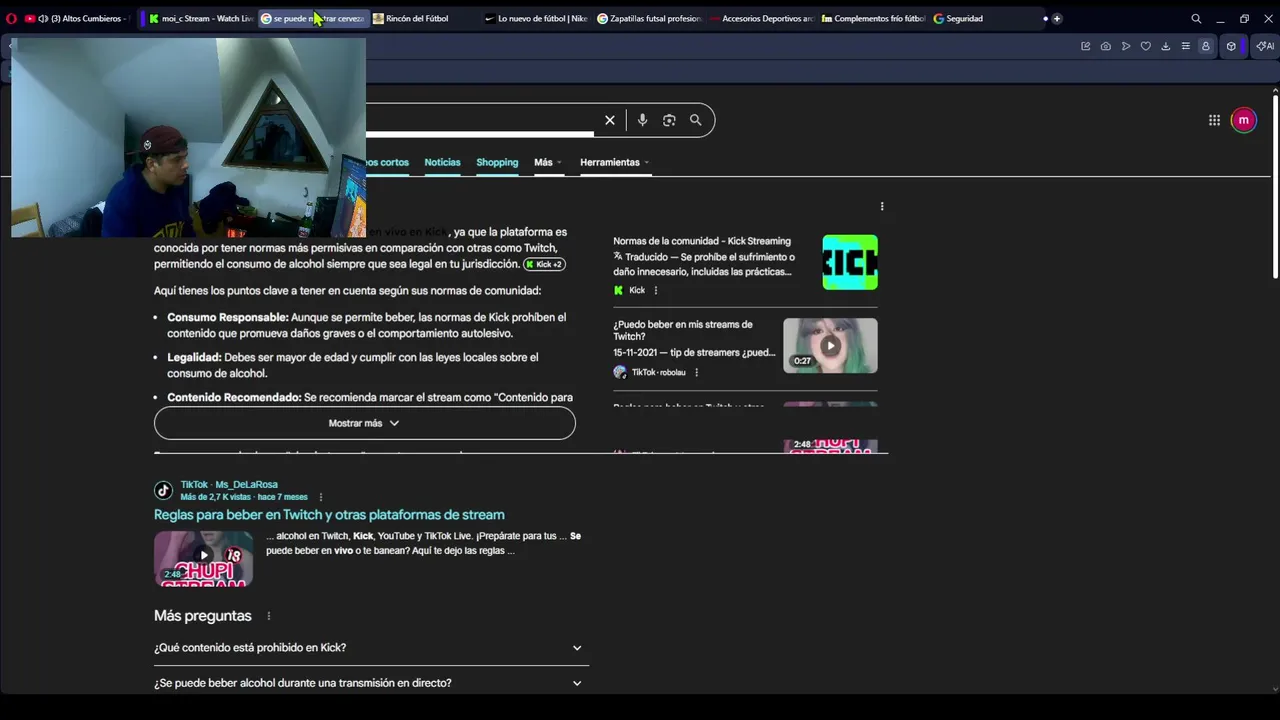Viewport: 1280px width, 720px height.
Task: Click the Kick +2 sources chip
Action: point(545,264)
